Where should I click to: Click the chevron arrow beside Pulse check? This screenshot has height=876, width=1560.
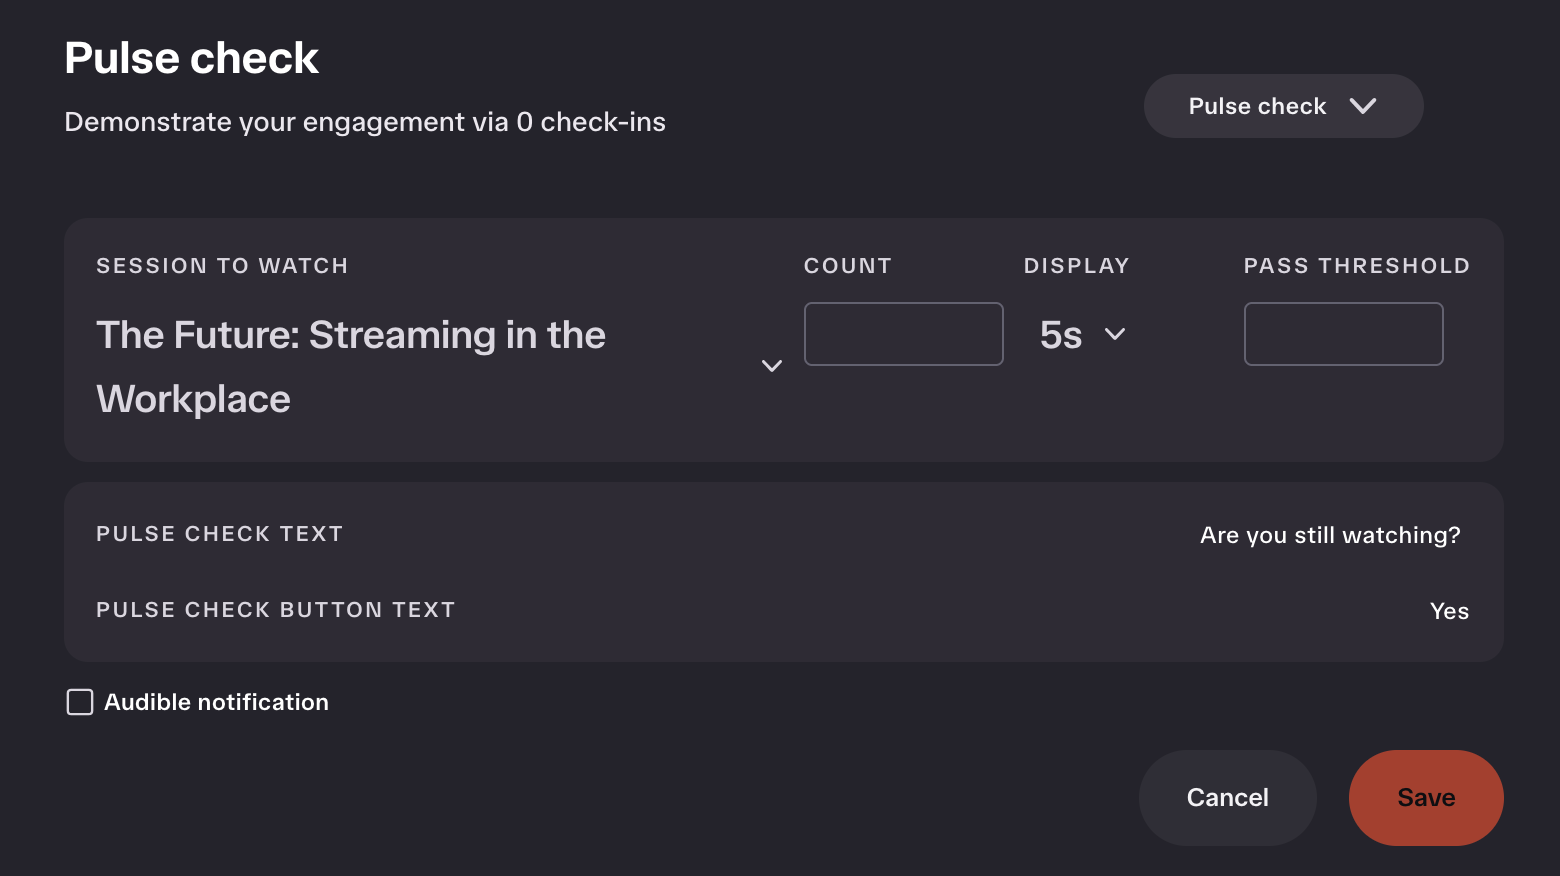point(1363,106)
